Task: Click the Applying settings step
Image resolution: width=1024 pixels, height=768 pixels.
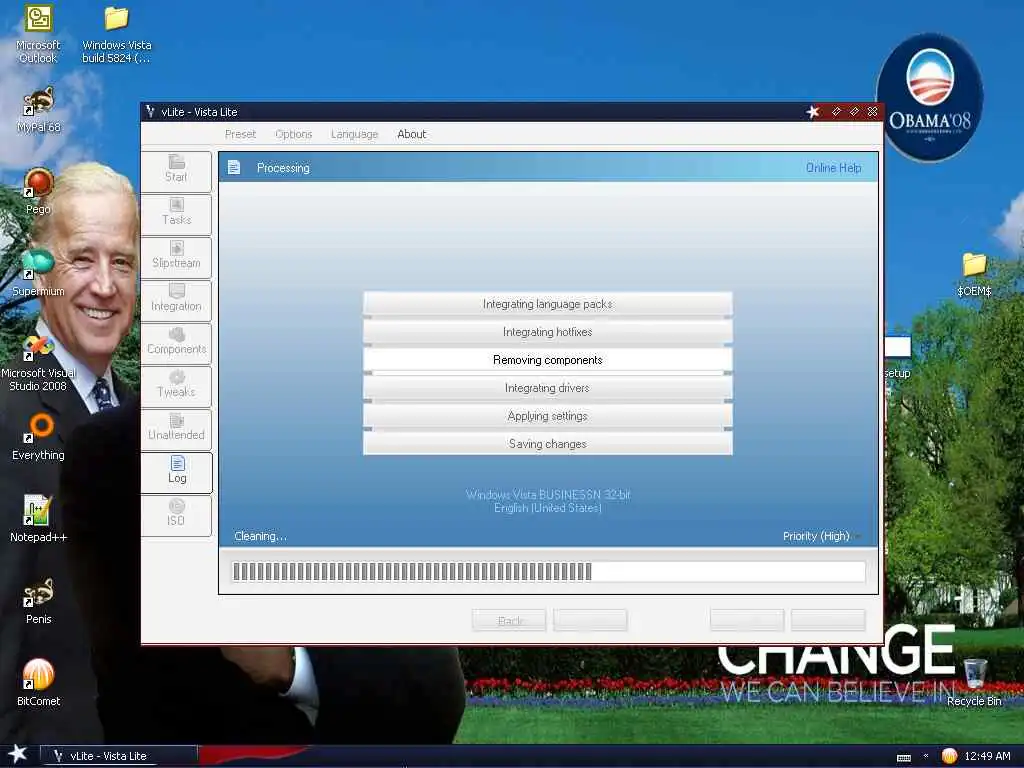Action: point(547,416)
